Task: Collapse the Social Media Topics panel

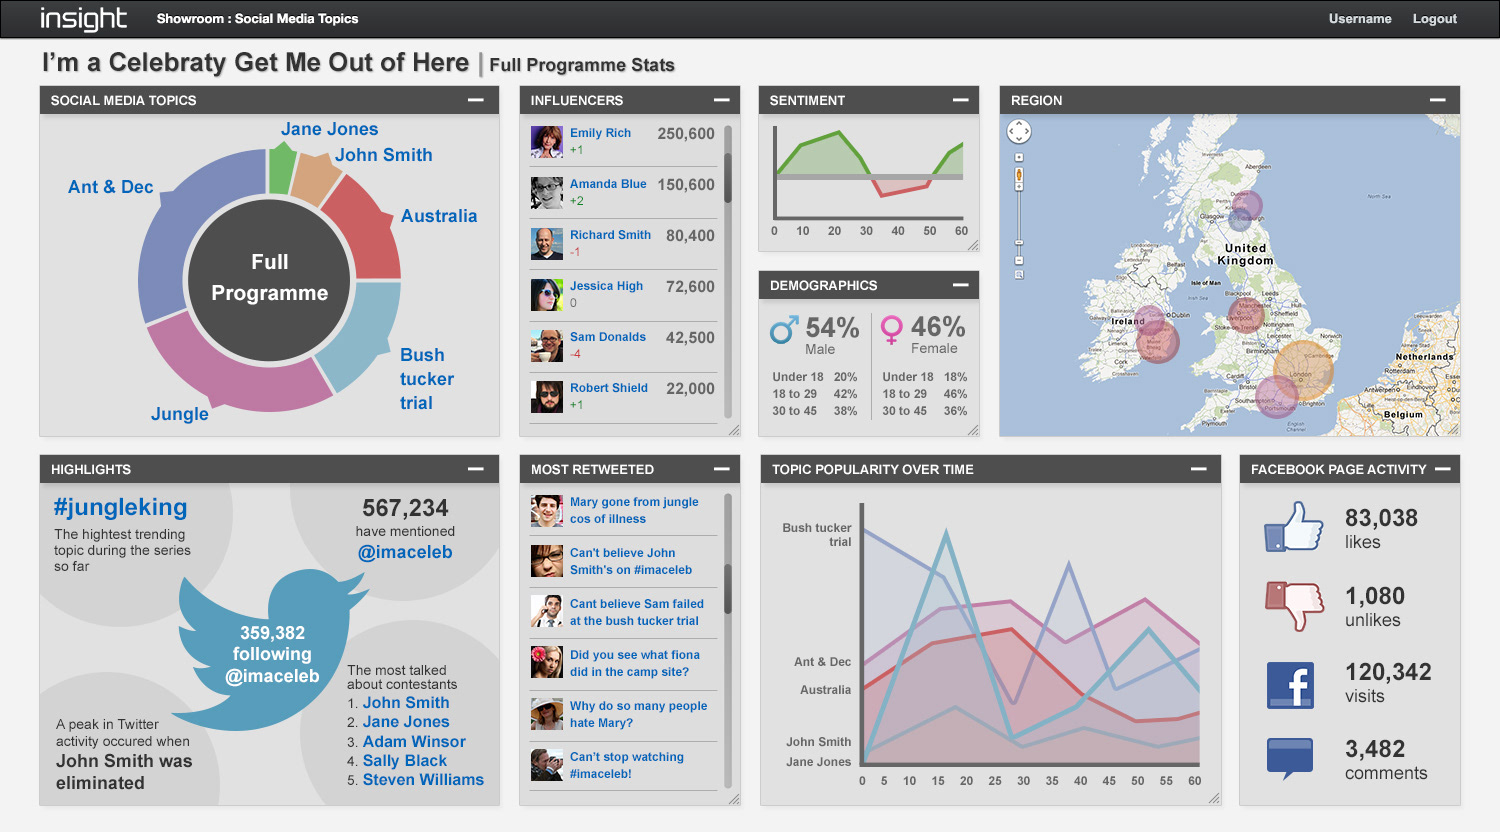Action: pos(476,100)
